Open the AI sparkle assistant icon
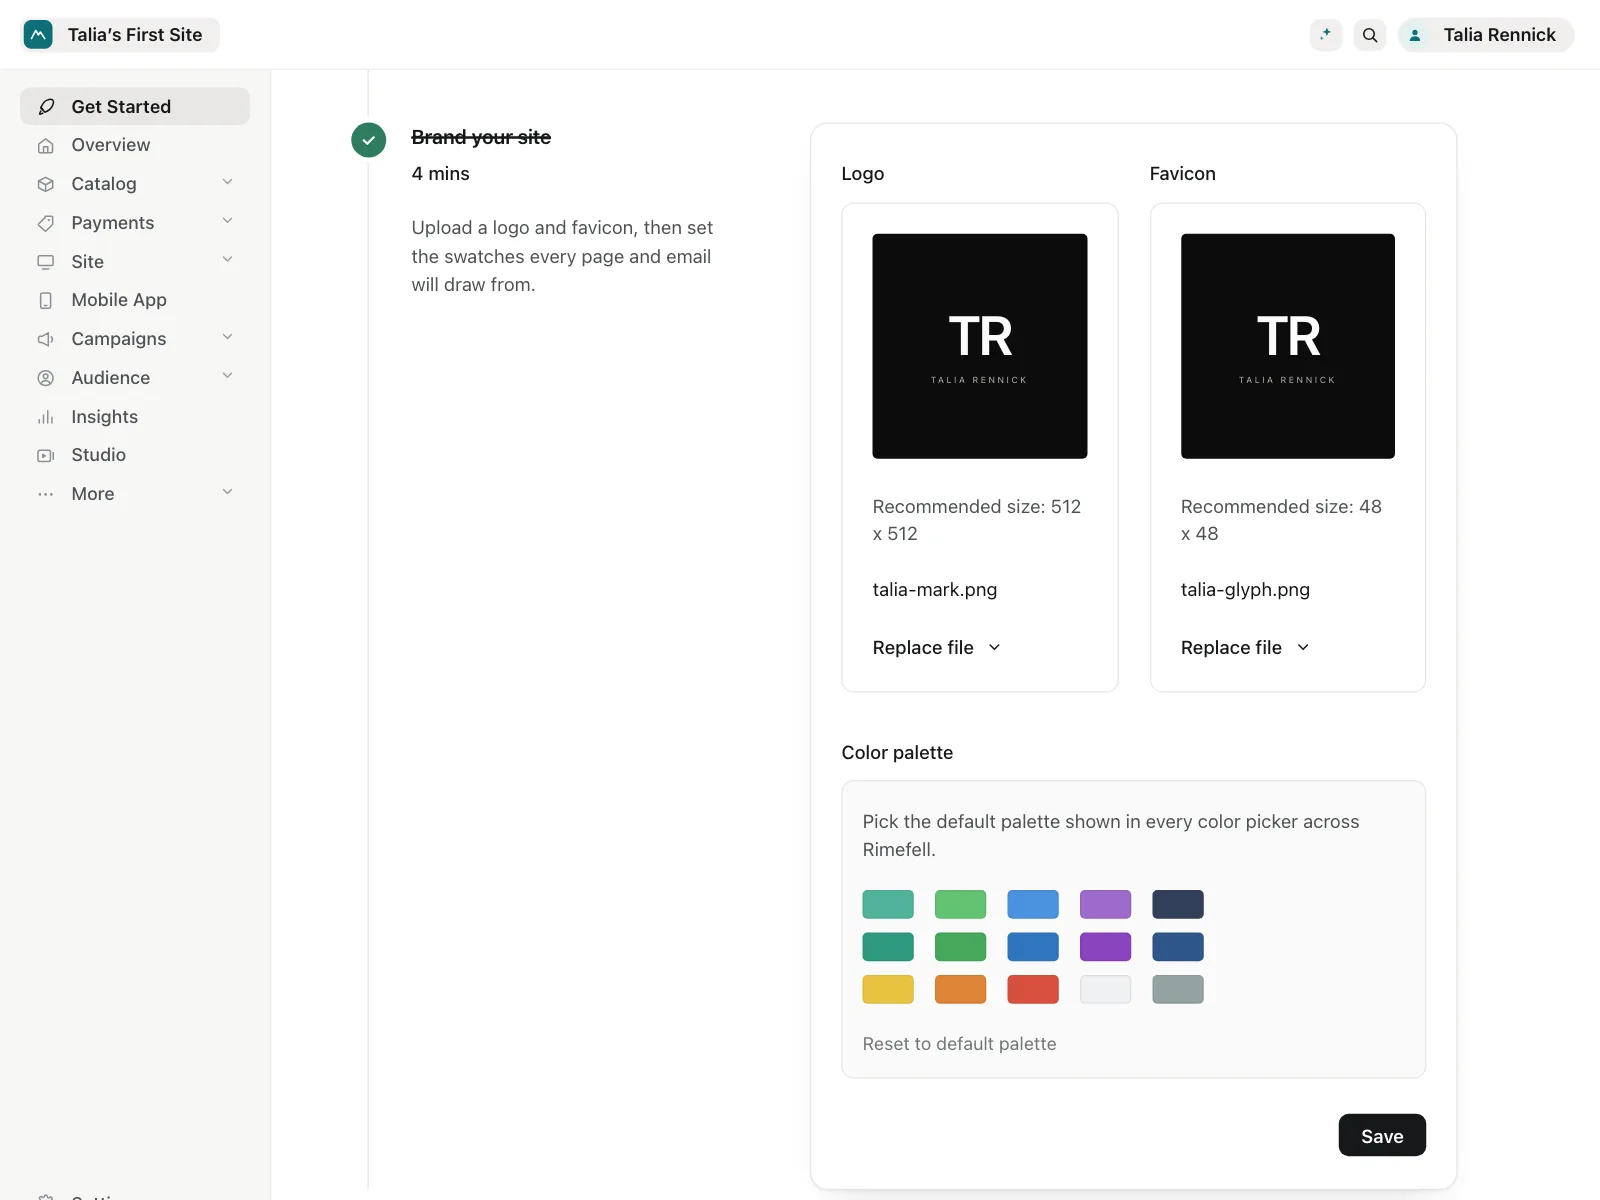The width and height of the screenshot is (1600, 1200). (1326, 35)
